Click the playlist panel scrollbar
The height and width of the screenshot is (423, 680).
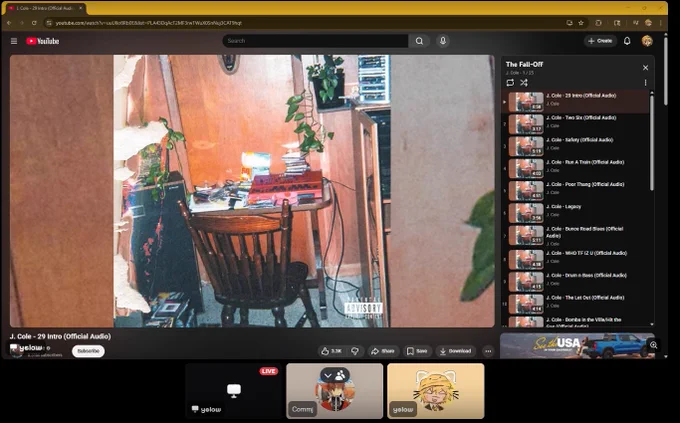pos(651,142)
